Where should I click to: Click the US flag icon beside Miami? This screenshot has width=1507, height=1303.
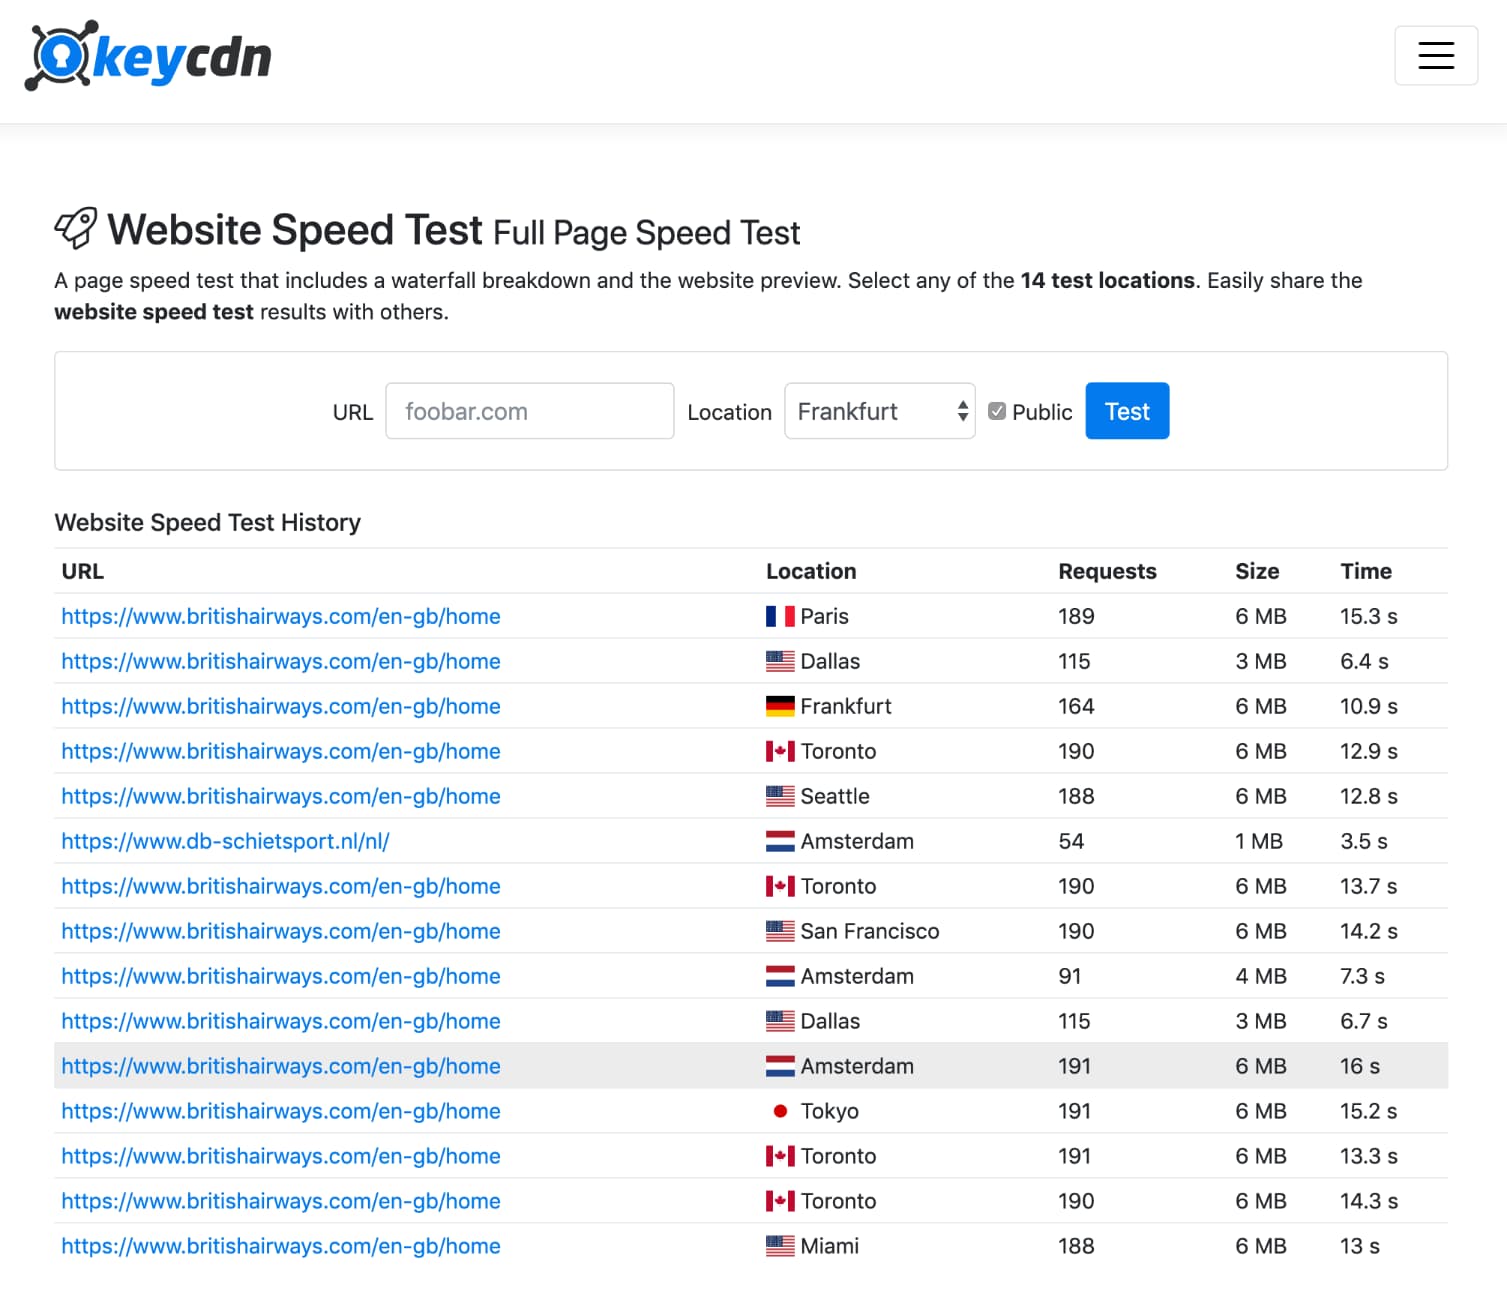pos(781,1246)
